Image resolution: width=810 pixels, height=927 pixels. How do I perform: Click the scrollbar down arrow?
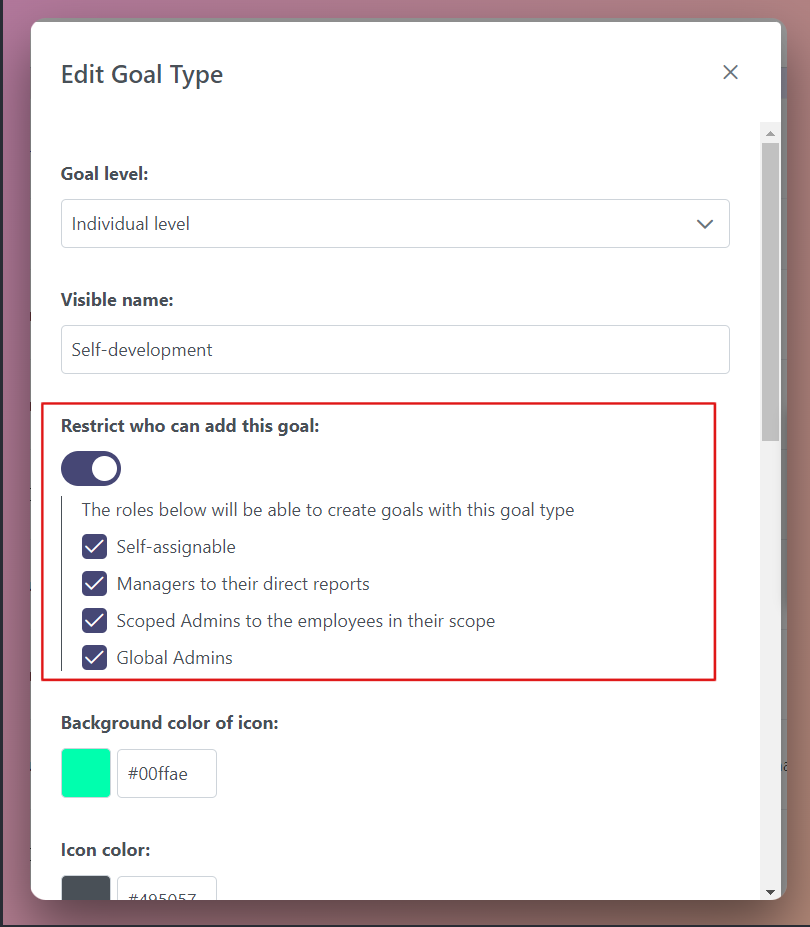770,891
